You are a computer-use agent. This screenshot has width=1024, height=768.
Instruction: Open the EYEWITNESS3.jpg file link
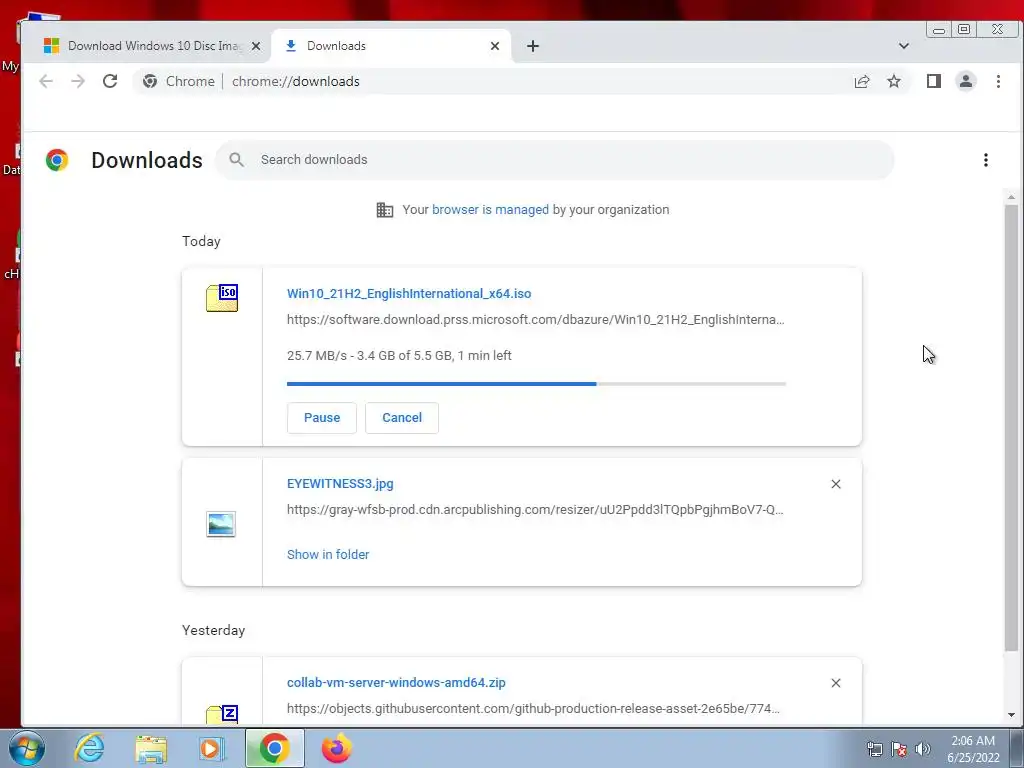pyautogui.click(x=340, y=484)
